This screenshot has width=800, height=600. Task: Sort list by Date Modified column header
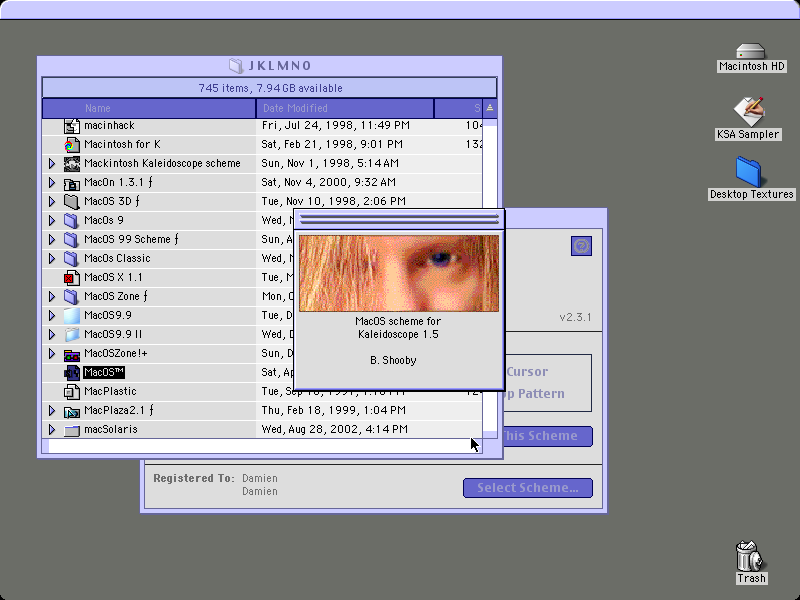(345, 108)
